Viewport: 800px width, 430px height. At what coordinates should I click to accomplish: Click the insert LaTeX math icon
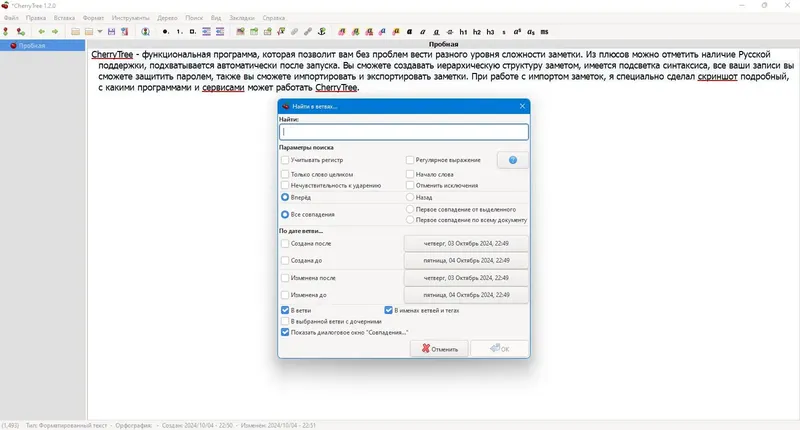click(281, 32)
